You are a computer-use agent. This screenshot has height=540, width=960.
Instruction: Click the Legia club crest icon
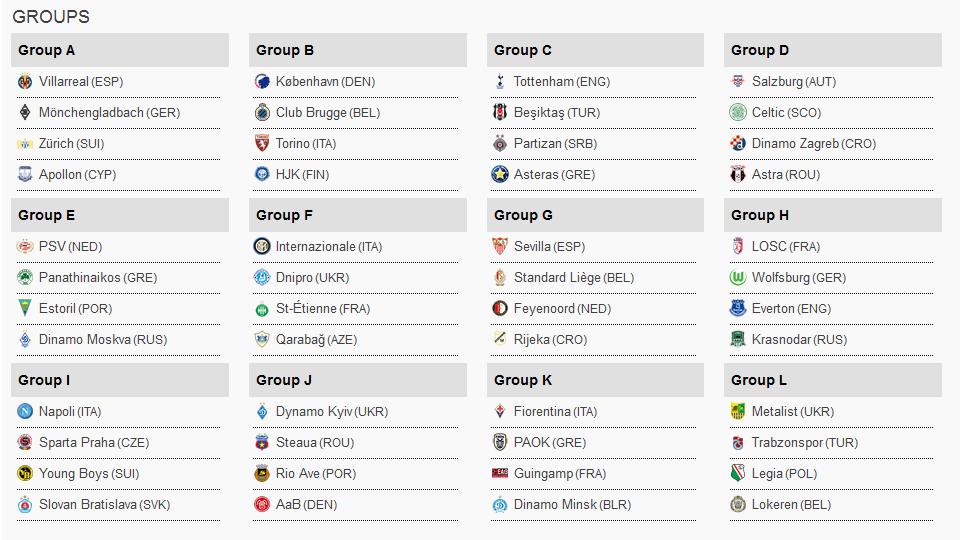[x=738, y=473]
